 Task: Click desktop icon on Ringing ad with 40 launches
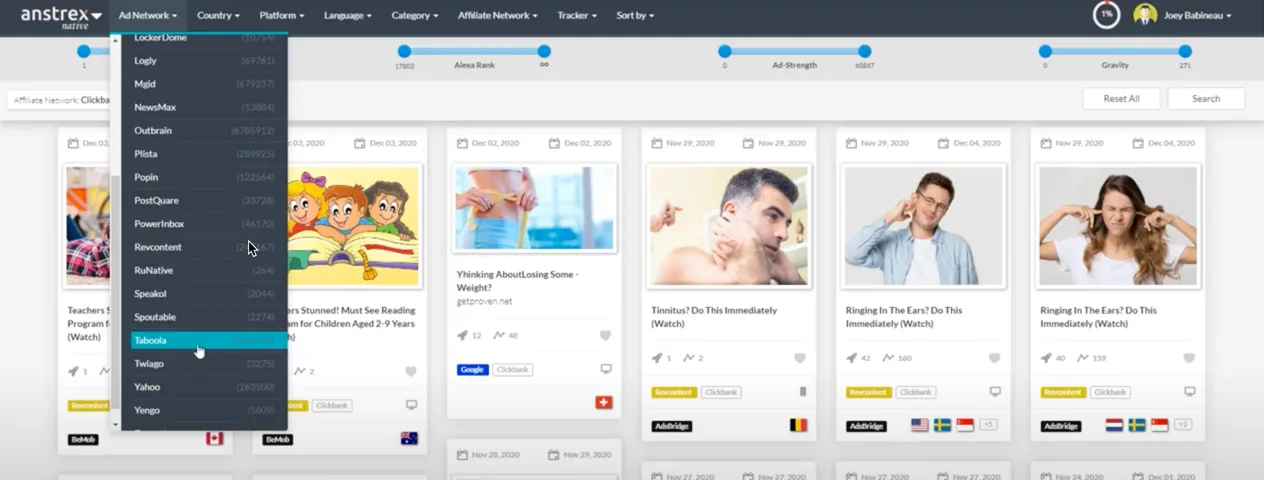(x=1190, y=392)
